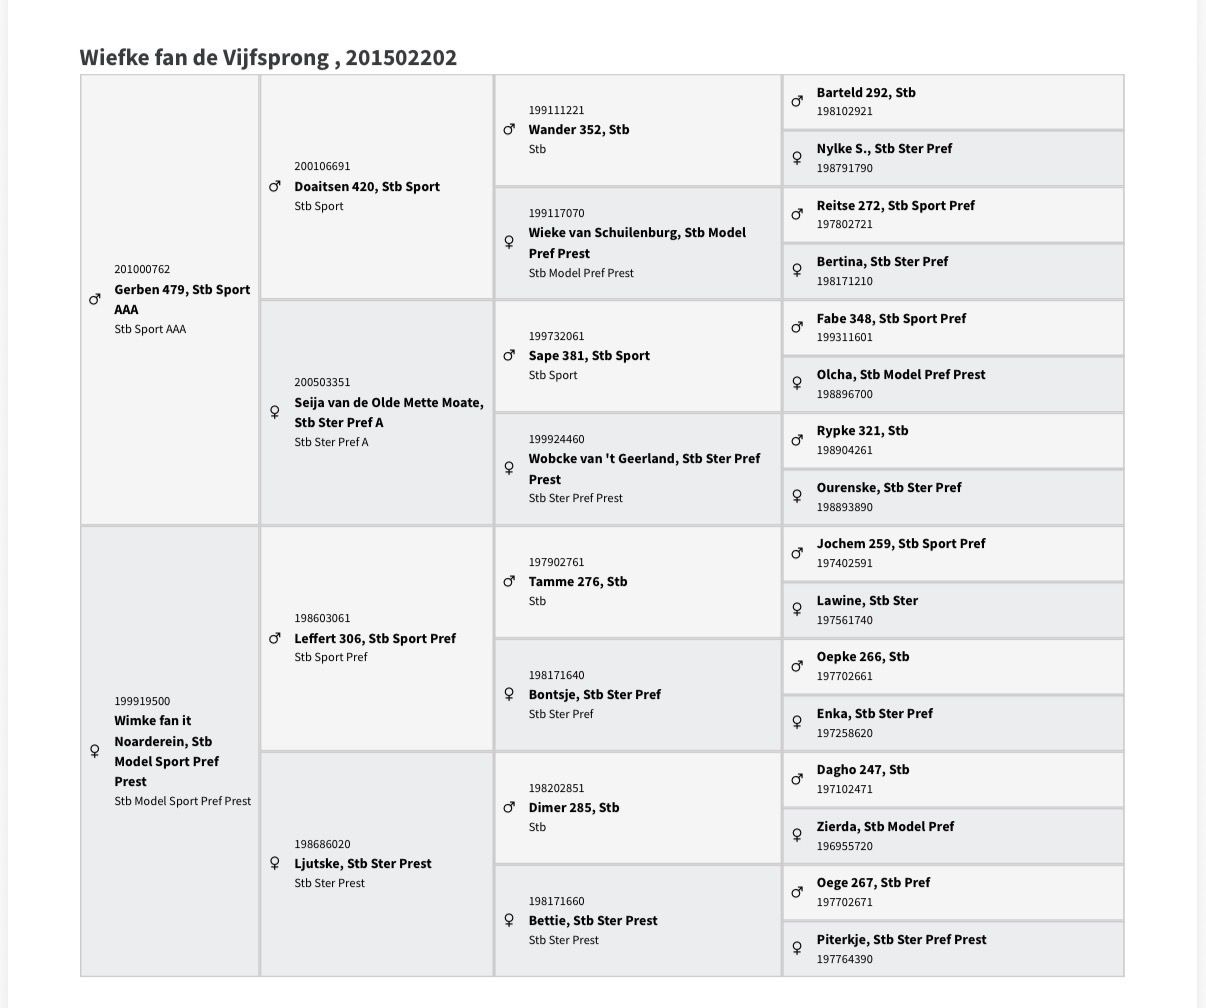Select Tamme 276, Stb ancestor
The height and width of the screenshot is (1008, 1206).
click(x=578, y=581)
